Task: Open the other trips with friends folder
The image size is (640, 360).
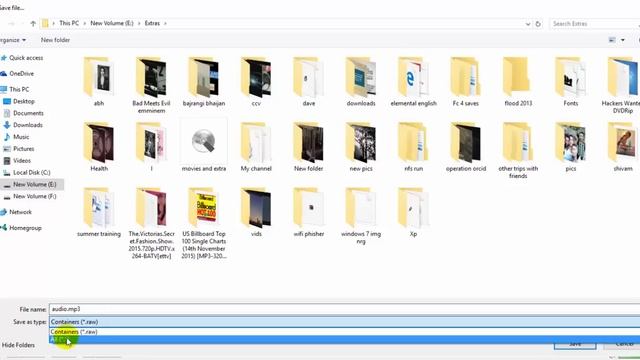Action: (x=518, y=150)
